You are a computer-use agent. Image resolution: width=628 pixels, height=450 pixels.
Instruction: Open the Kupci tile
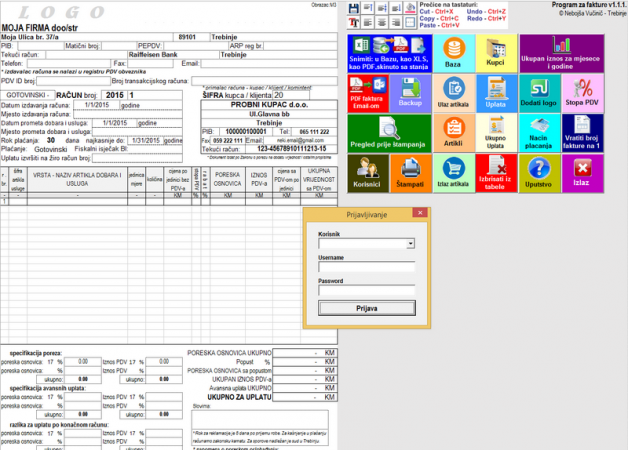click(496, 53)
